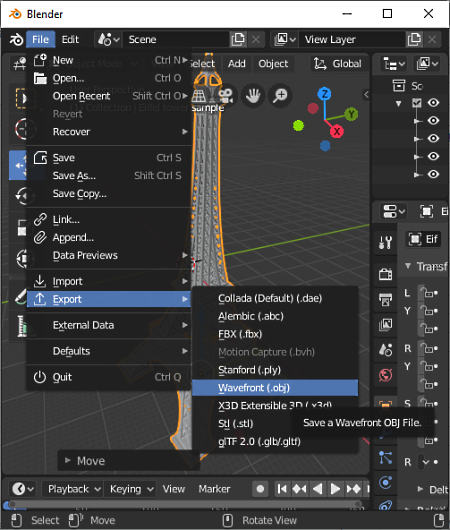Toggle the camera view icon in viewport
Screen dimensions: 450x530
click(227, 95)
